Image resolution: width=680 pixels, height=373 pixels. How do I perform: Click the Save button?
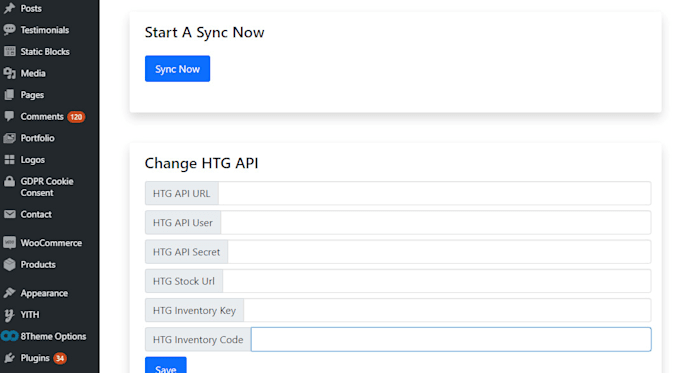click(166, 365)
